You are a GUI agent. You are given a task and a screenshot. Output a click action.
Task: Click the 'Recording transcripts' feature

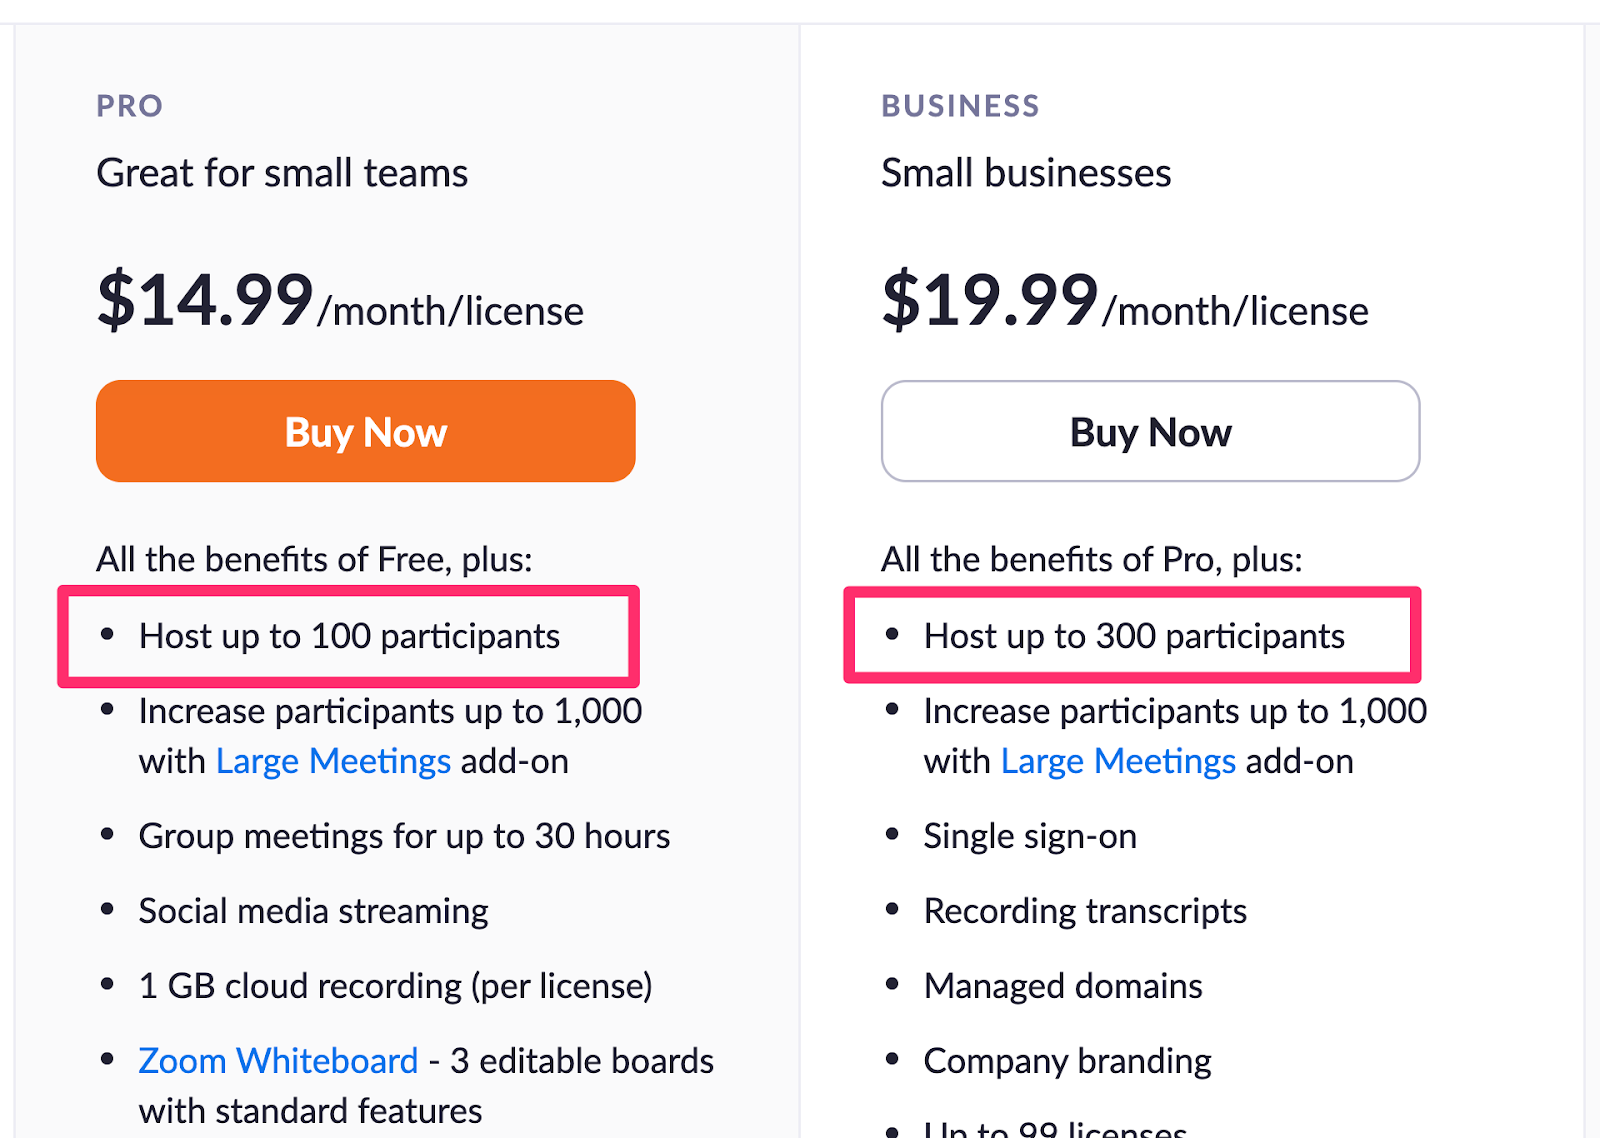click(1085, 912)
